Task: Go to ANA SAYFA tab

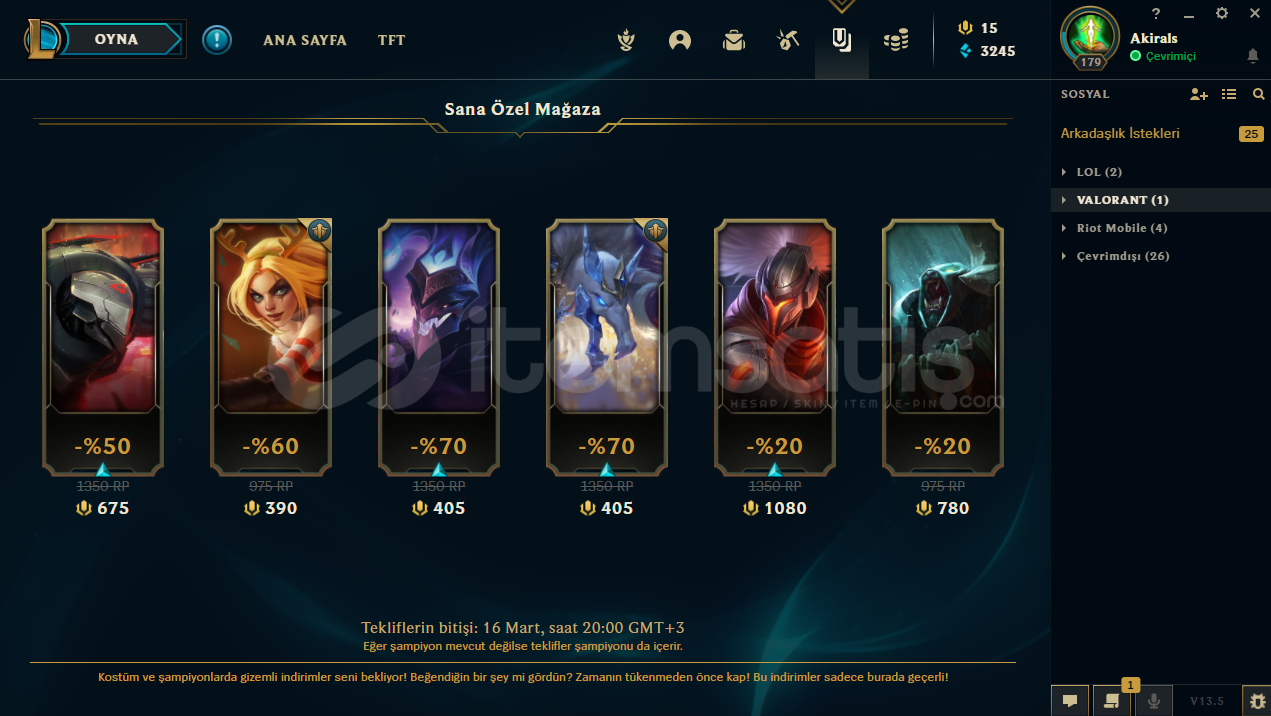Action: click(x=305, y=41)
